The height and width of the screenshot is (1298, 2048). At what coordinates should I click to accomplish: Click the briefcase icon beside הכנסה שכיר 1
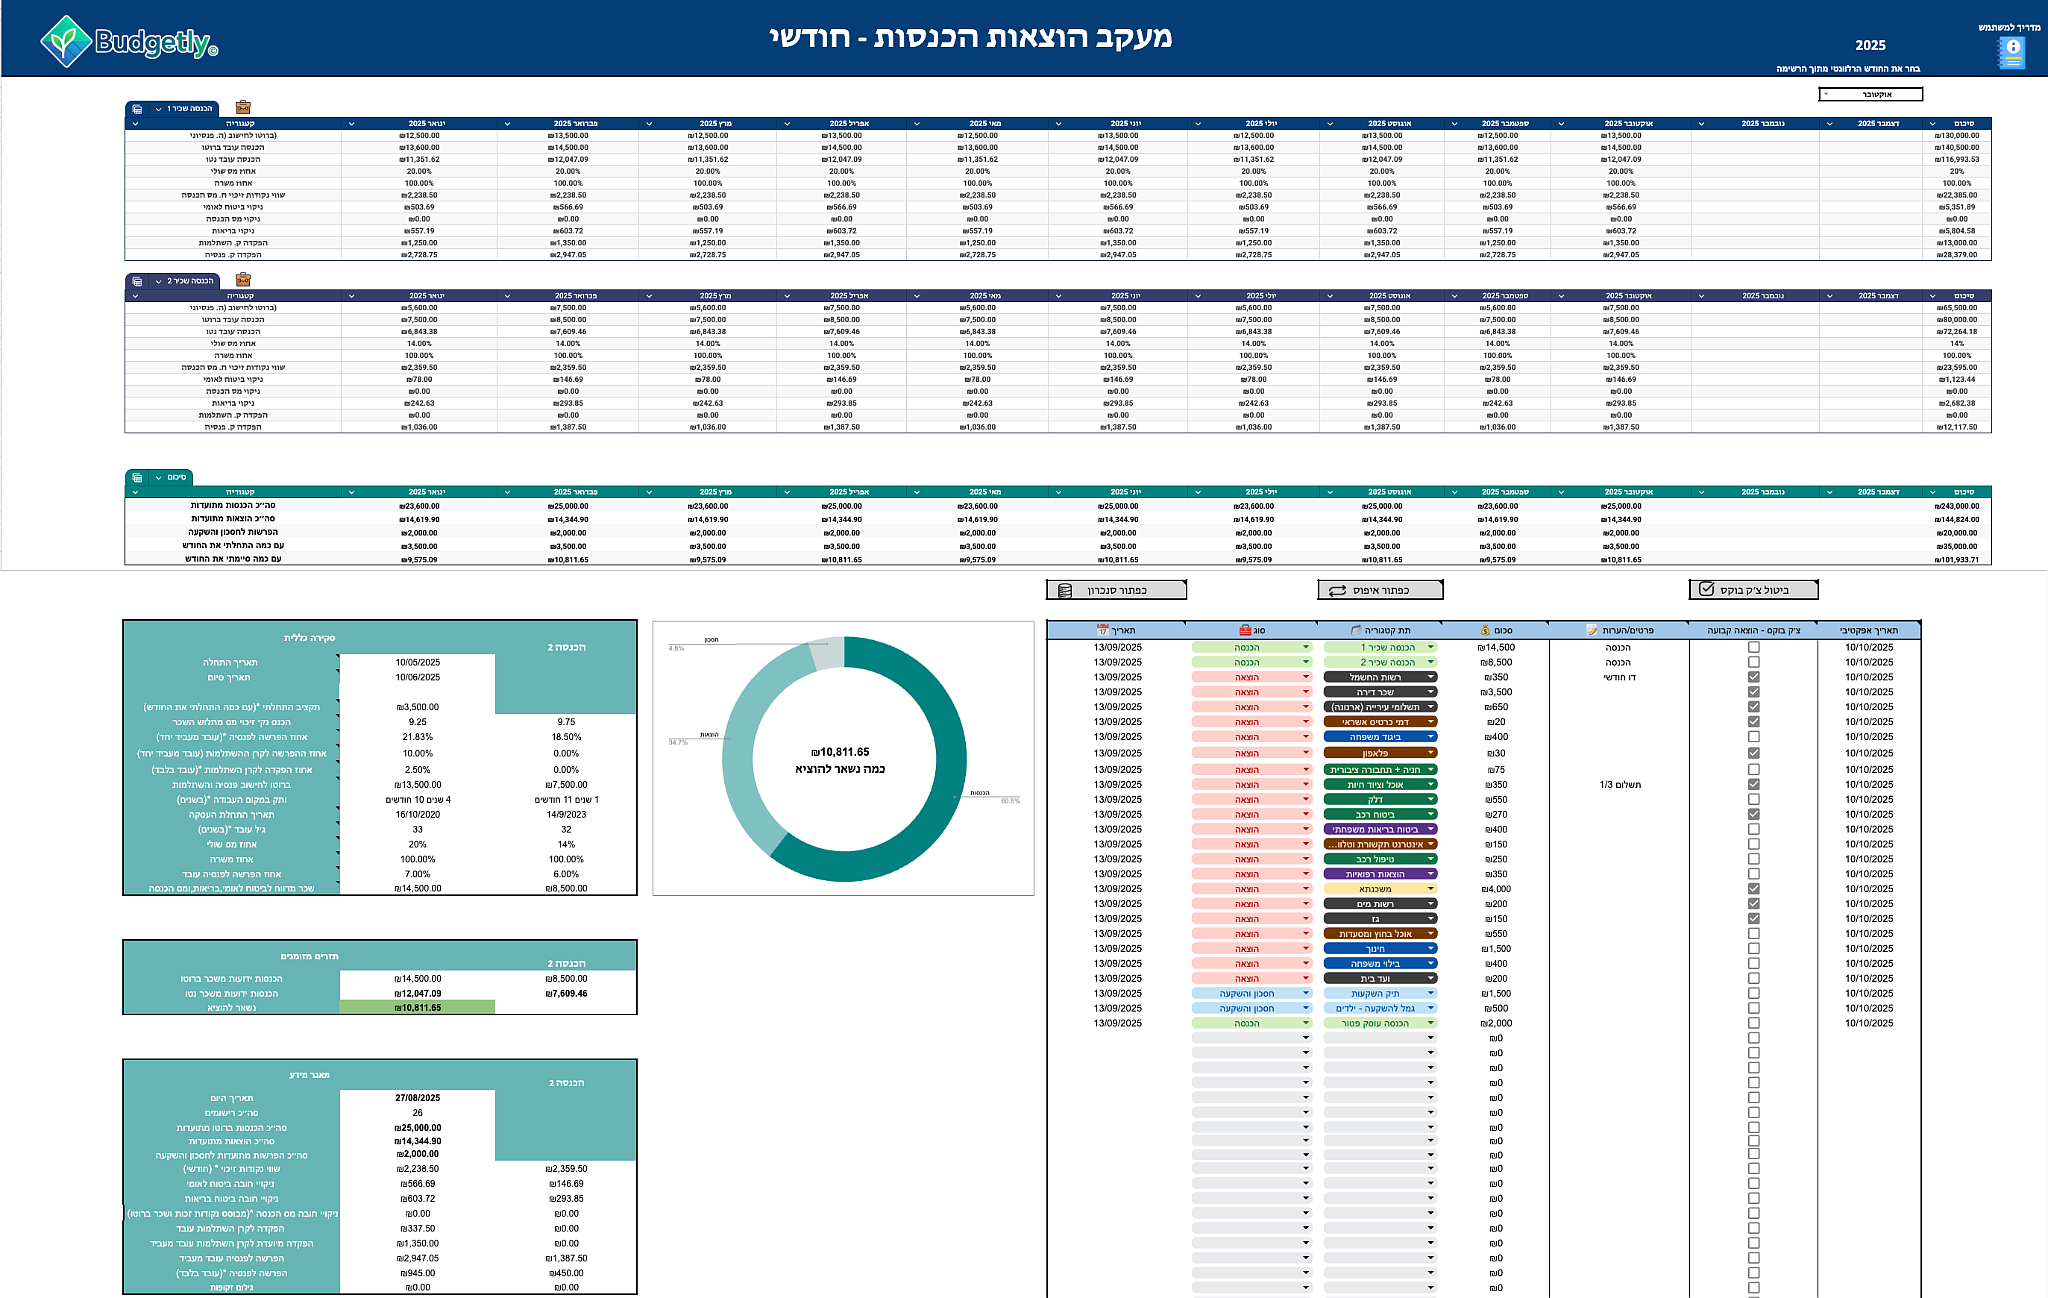[x=243, y=107]
